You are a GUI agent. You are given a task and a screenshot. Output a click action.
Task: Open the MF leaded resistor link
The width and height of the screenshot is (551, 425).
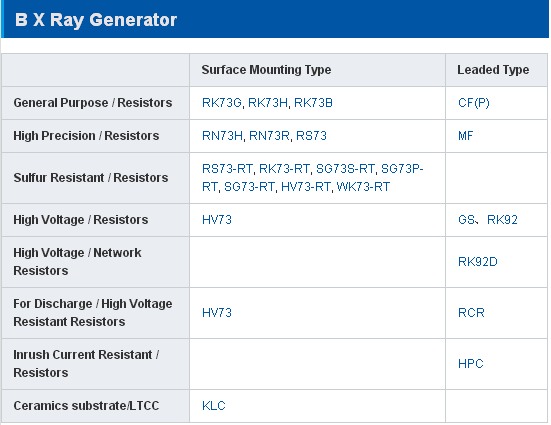coord(466,136)
